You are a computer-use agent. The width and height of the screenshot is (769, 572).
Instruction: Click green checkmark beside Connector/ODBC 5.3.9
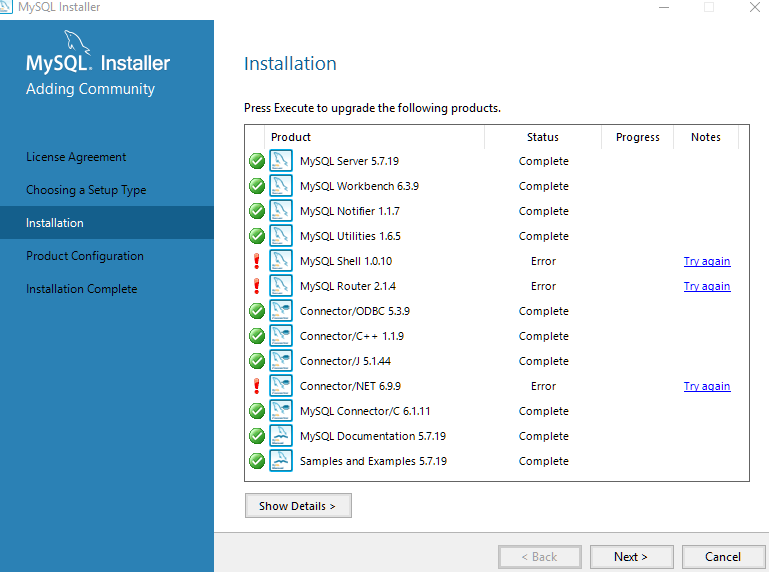tap(257, 311)
